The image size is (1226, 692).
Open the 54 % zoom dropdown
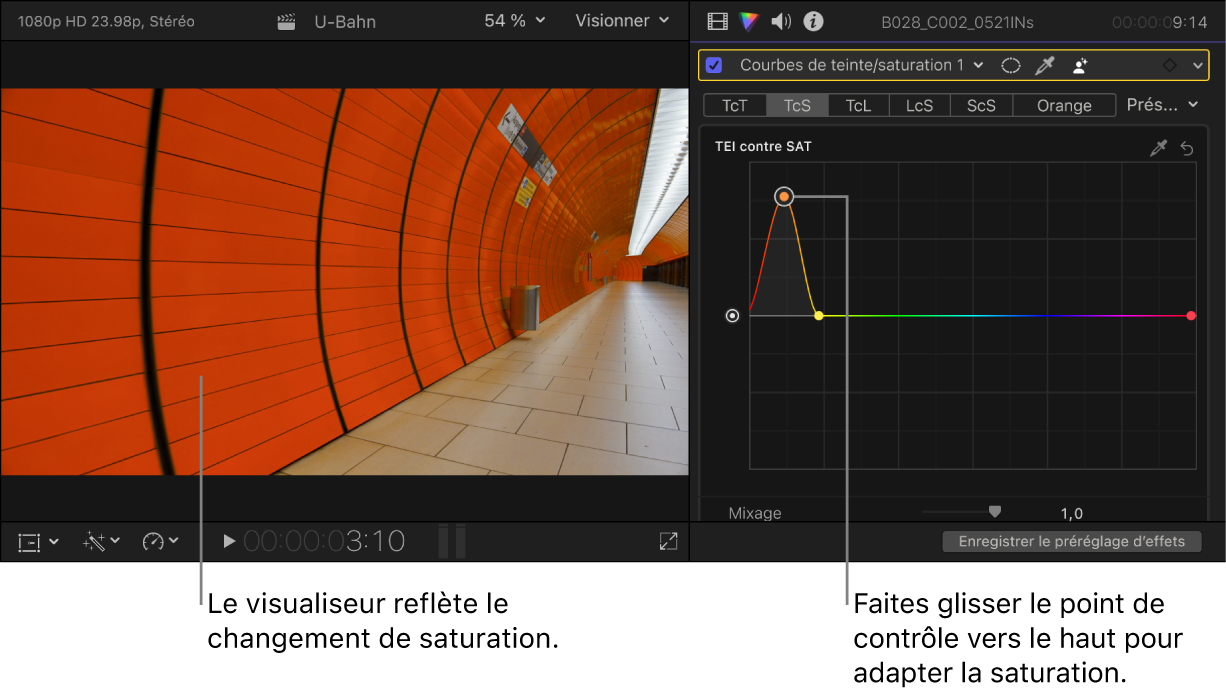tap(515, 21)
